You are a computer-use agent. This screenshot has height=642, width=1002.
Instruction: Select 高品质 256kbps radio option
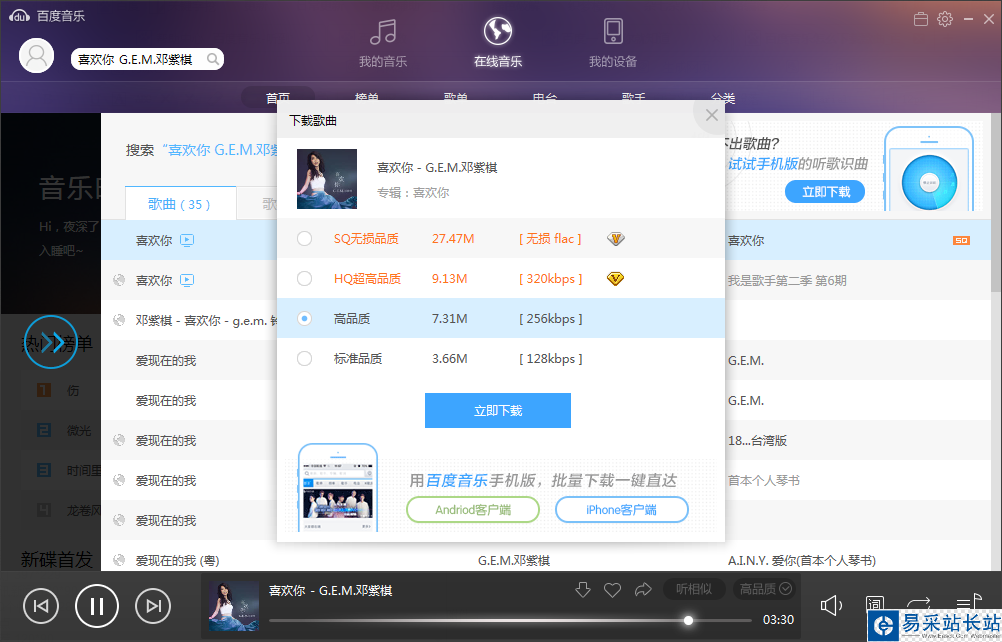(304, 318)
